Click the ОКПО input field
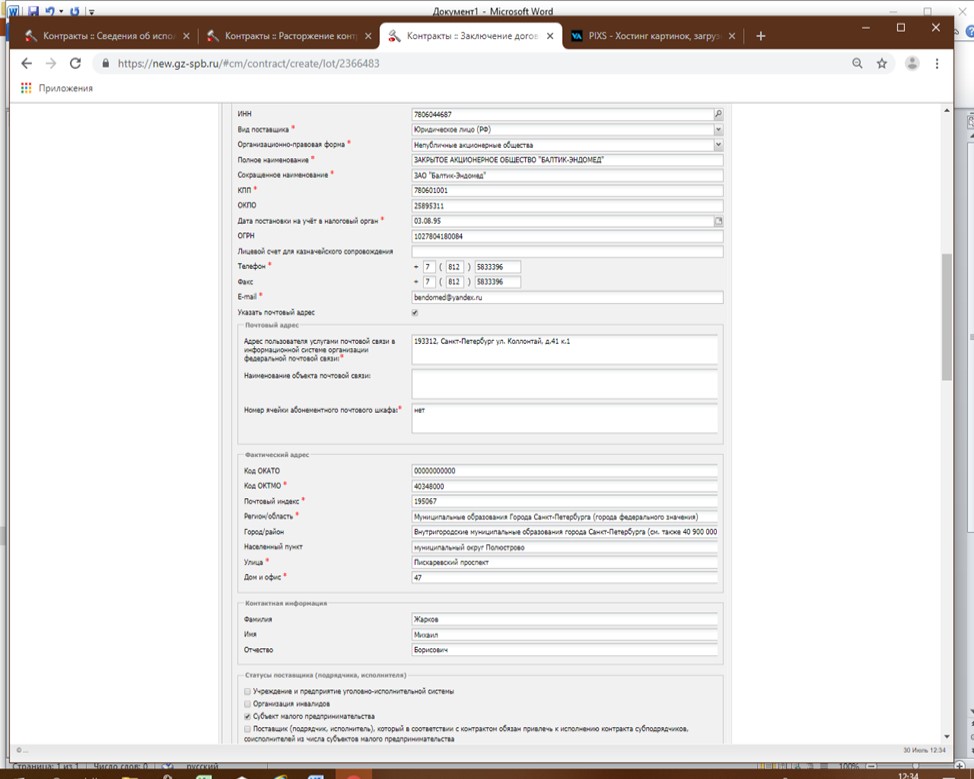This screenshot has height=779, width=974. (567, 206)
